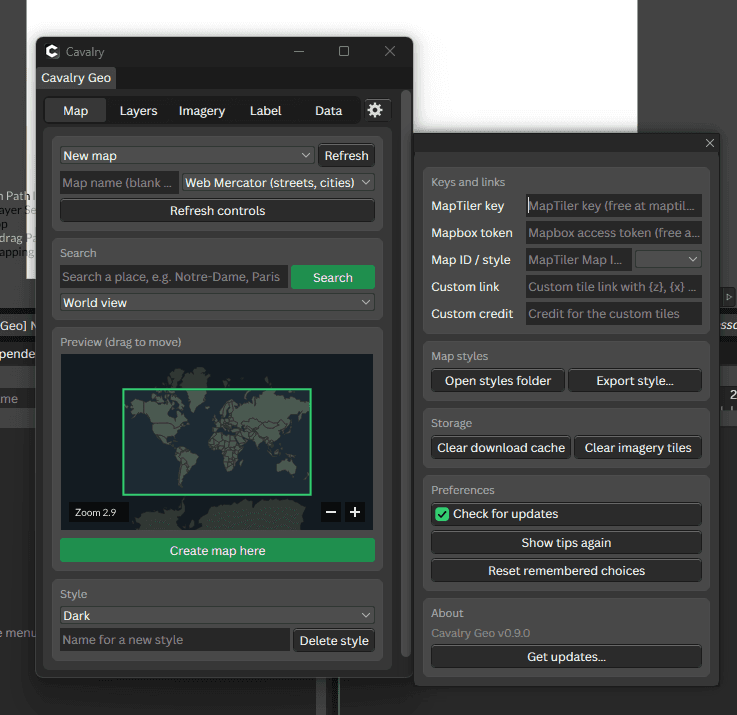Focus the Custom link input field
The width and height of the screenshot is (737, 715).
point(614,287)
